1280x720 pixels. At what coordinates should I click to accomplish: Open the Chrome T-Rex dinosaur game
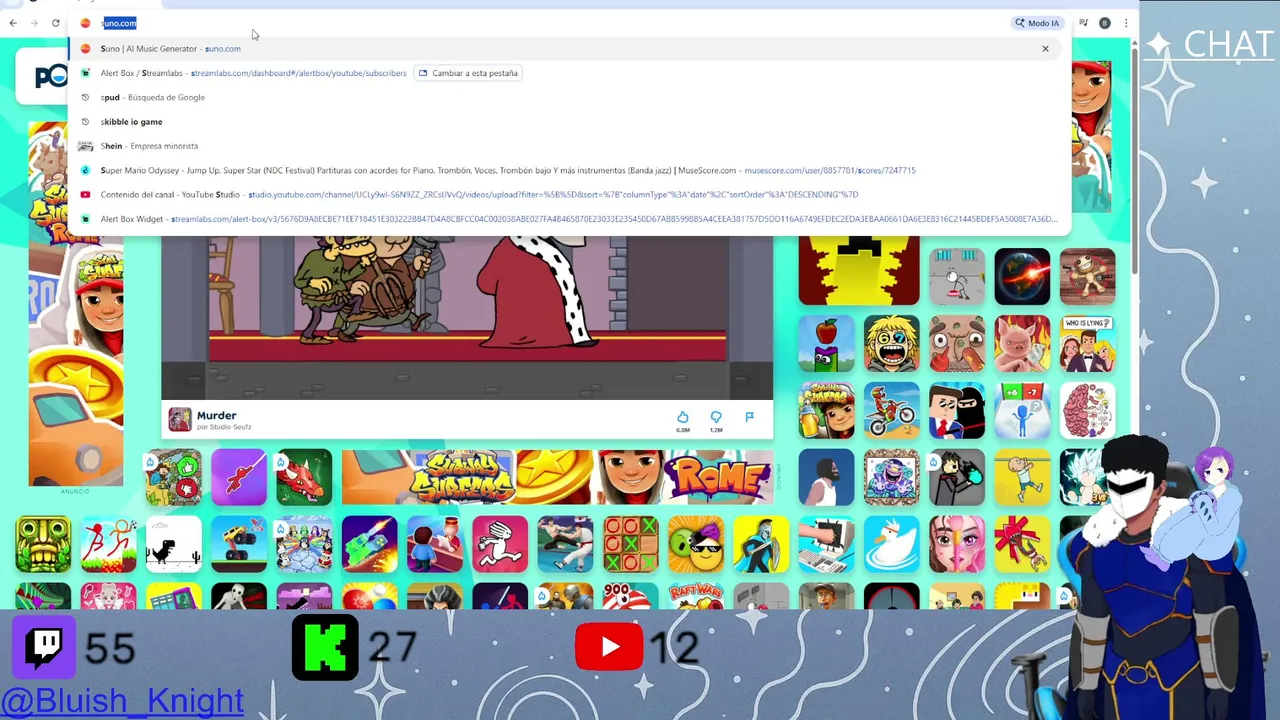coord(173,544)
